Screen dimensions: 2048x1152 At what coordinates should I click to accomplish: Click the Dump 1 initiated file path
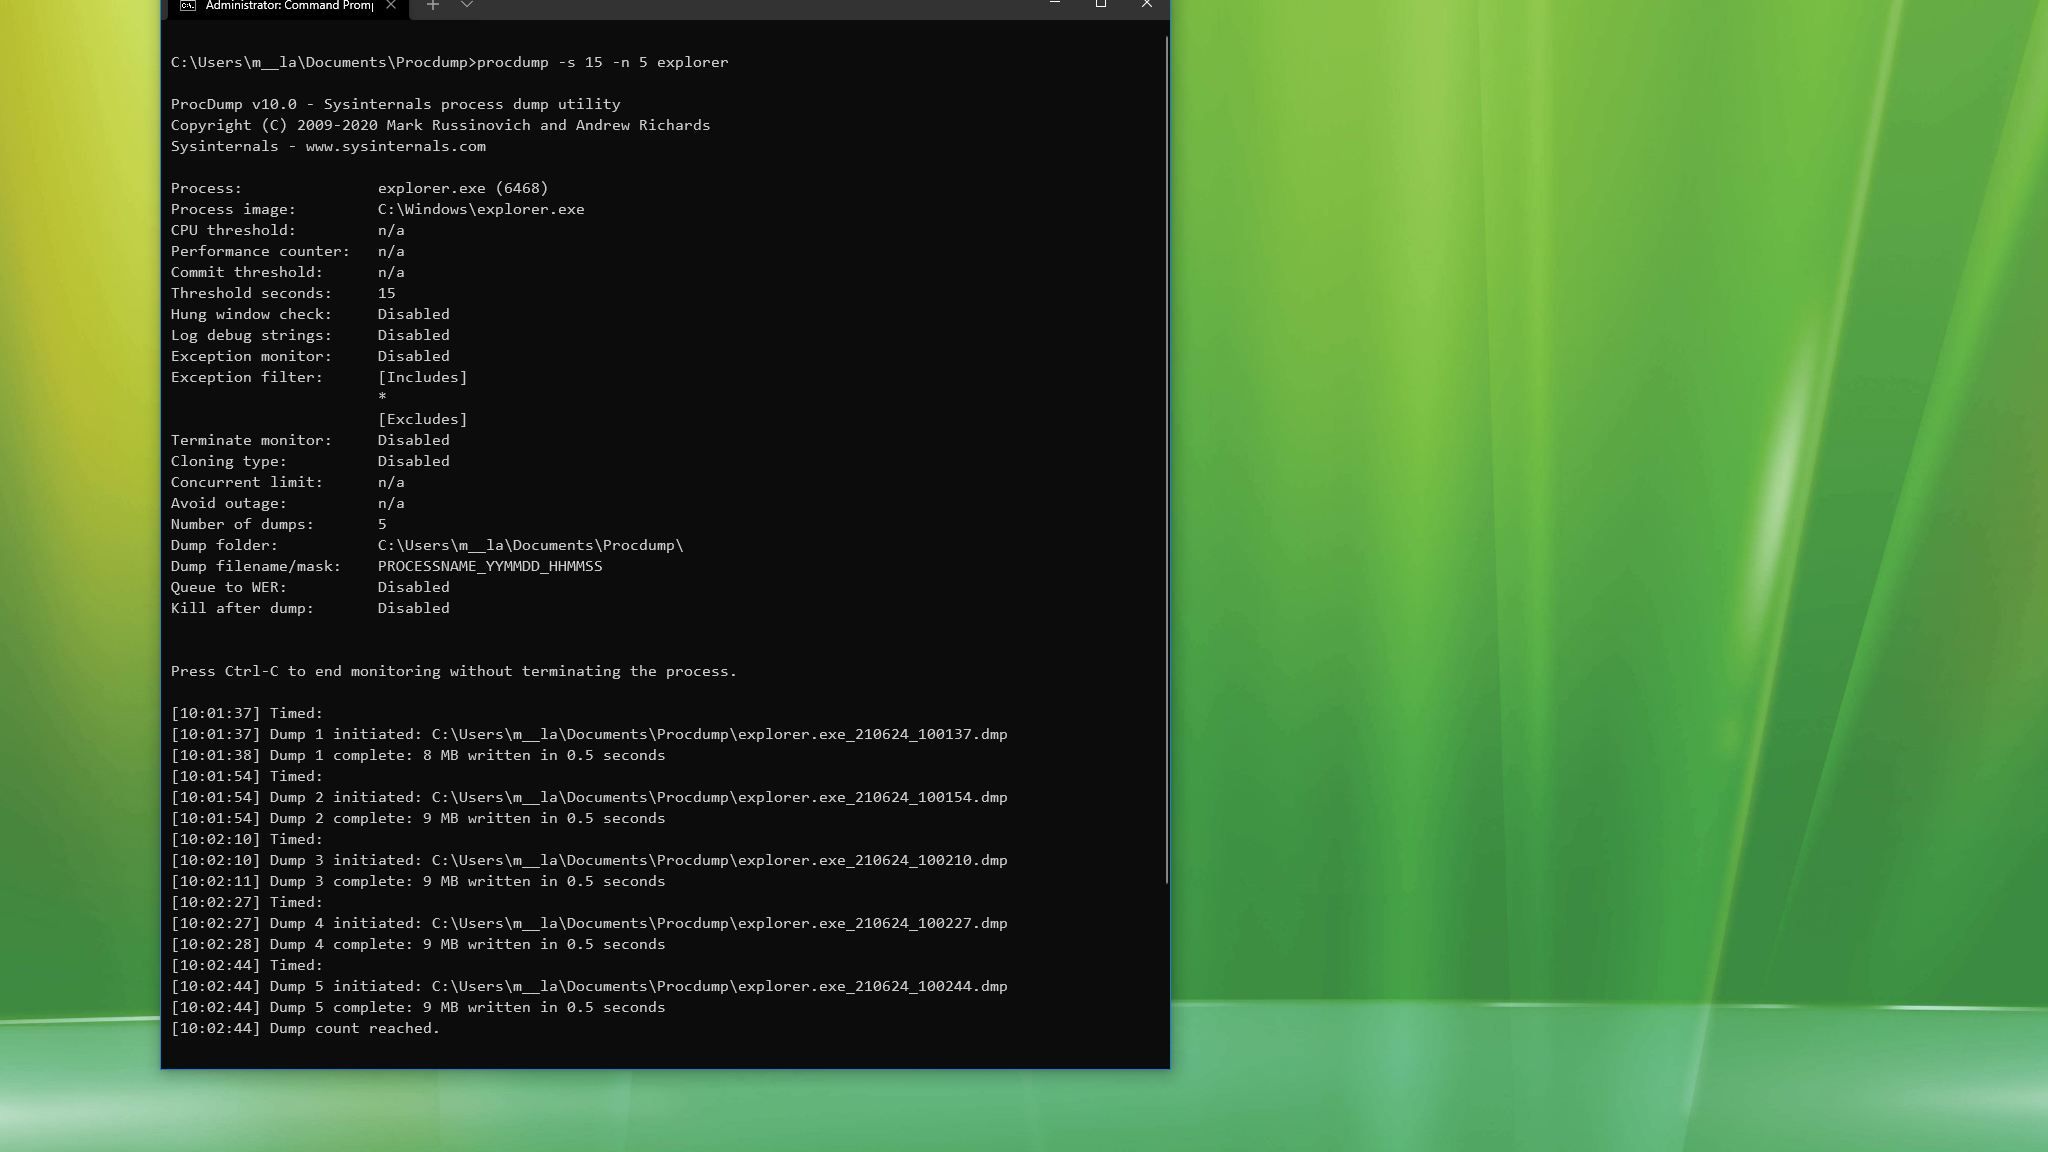(x=719, y=734)
